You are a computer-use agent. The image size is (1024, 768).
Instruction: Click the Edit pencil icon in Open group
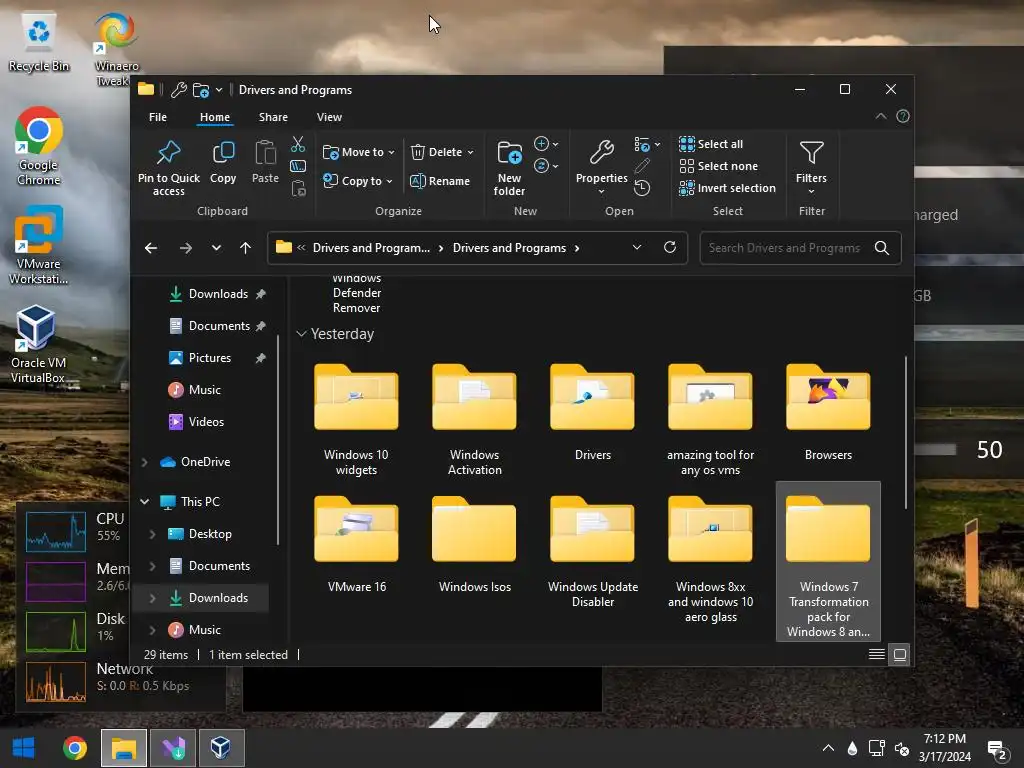[x=642, y=166]
